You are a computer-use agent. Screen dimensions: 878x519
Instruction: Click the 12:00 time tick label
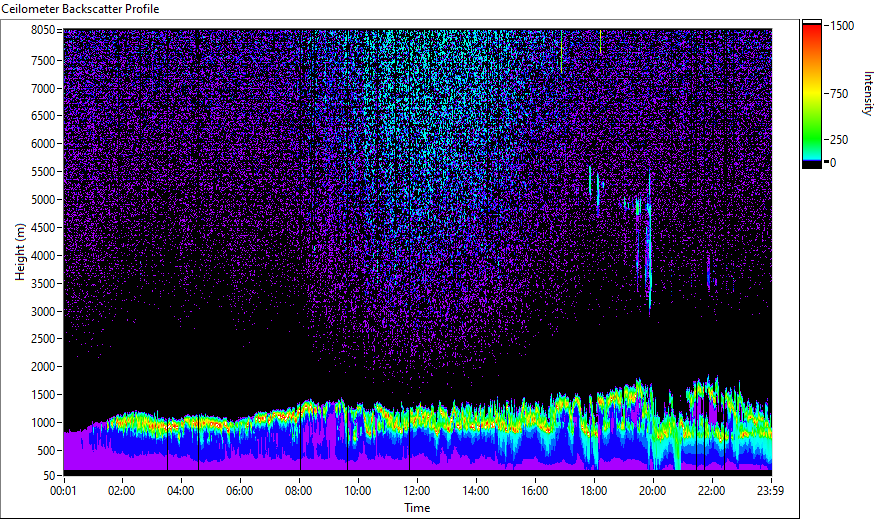(417, 491)
